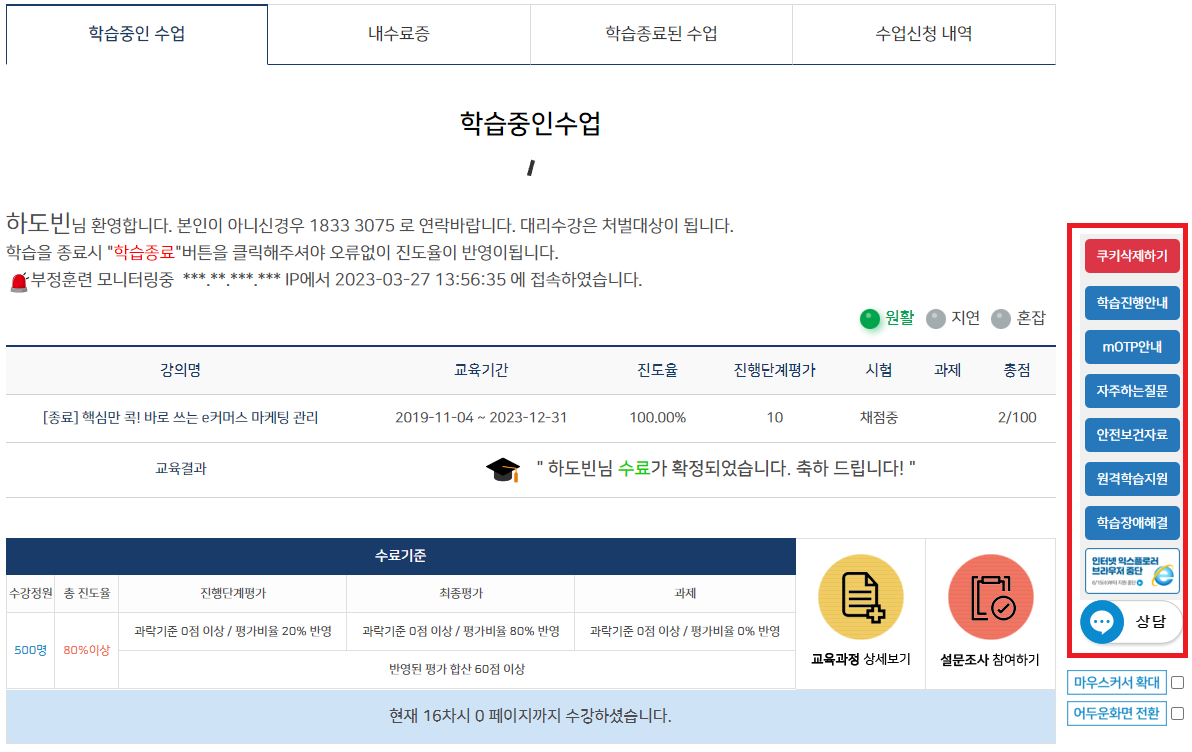Viewport: 1192px width, 752px height.
Task: Open the 자주하는질문 button
Action: coord(1132,391)
